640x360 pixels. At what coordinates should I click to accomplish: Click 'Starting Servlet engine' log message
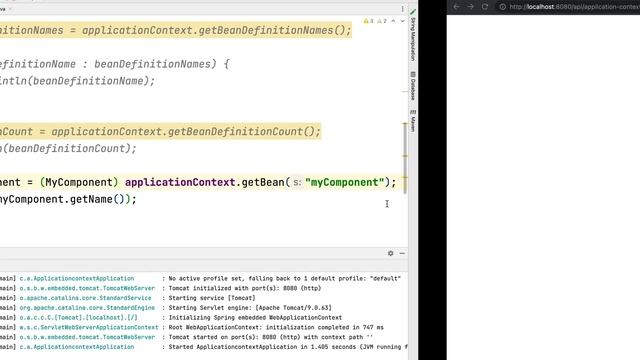click(x=250, y=308)
